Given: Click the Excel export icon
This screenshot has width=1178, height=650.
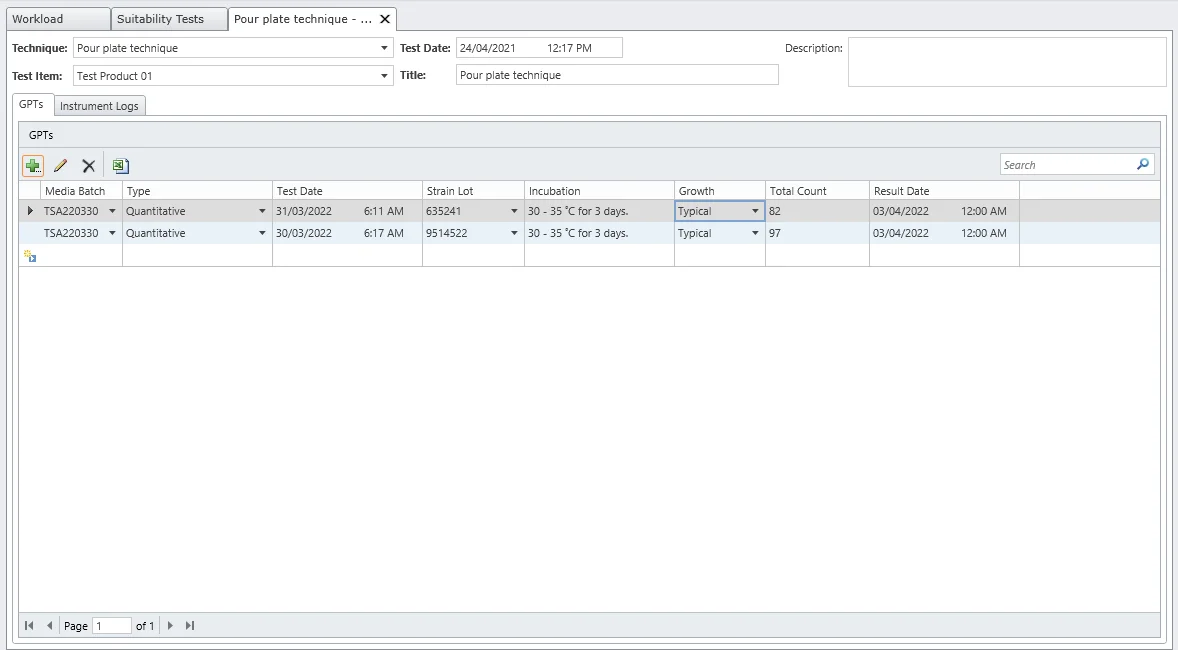Looking at the screenshot, I should [120, 166].
